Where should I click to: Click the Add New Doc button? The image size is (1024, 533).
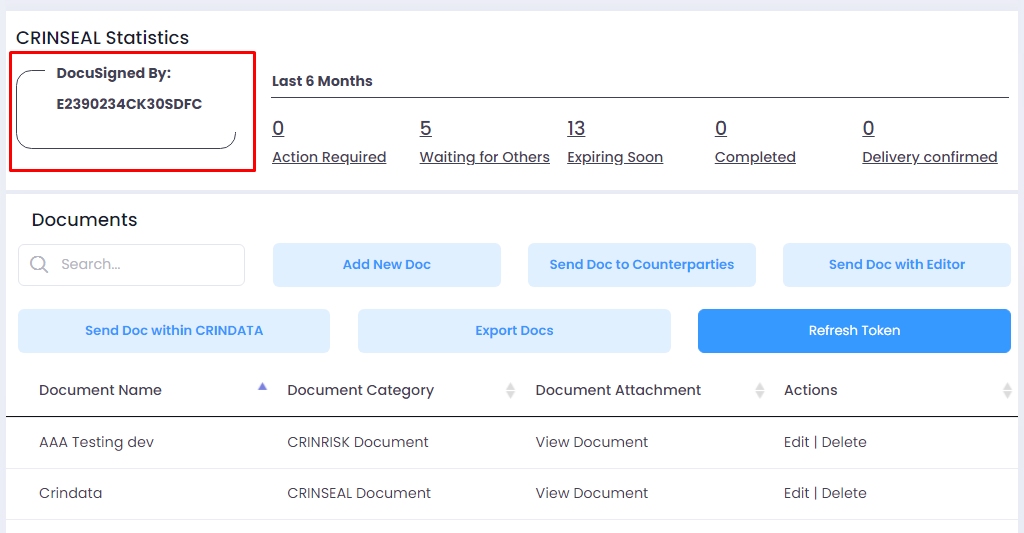[387, 265]
